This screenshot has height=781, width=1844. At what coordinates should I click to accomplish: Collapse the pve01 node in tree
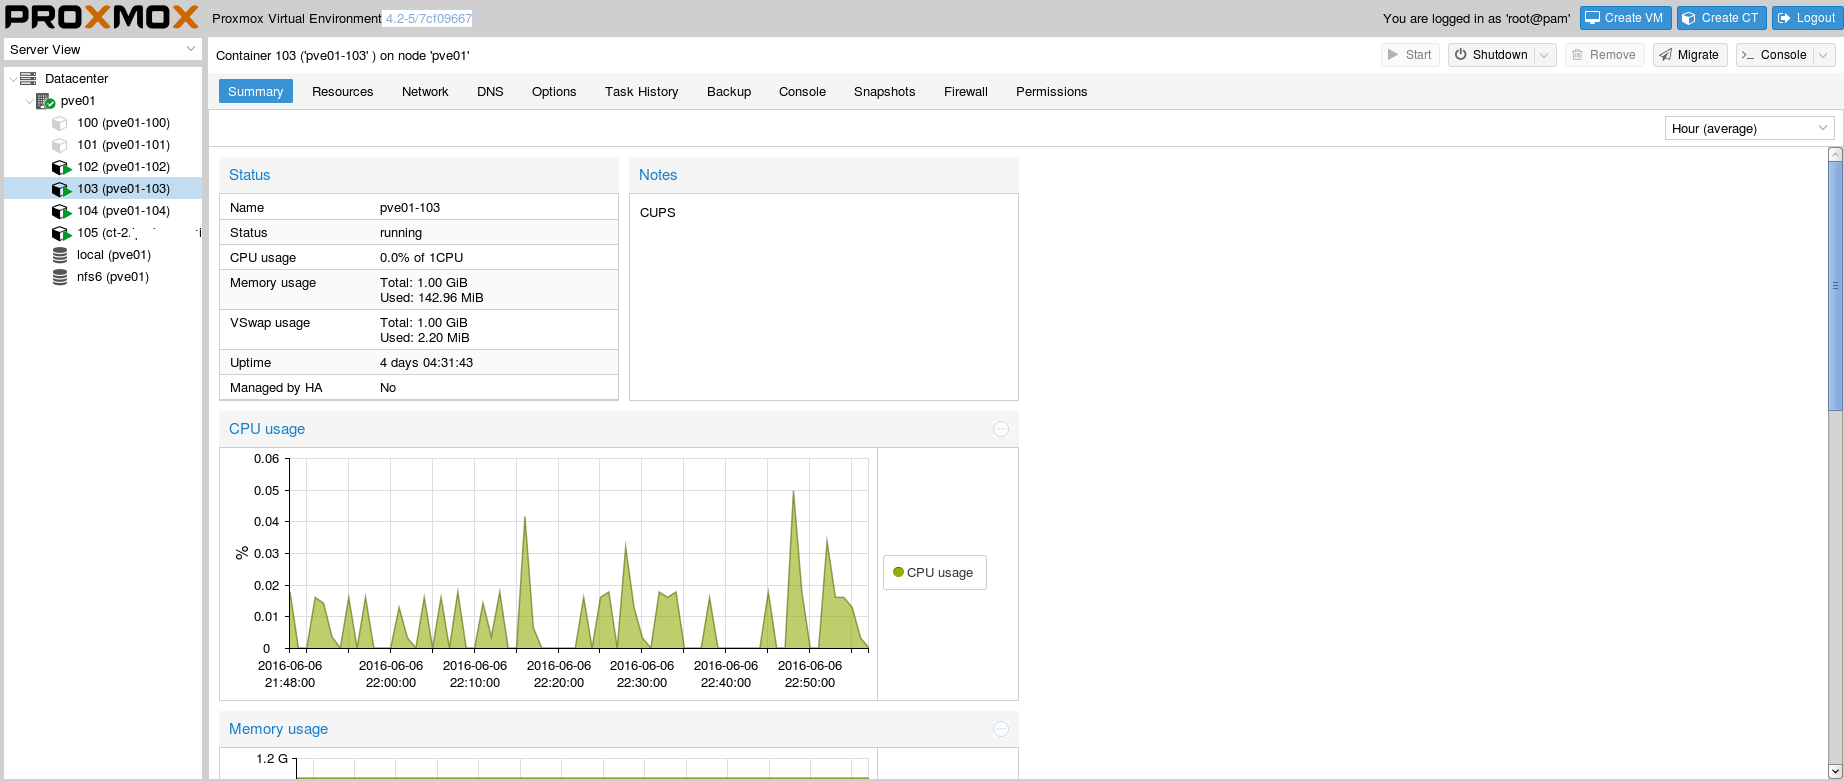pos(29,101)
